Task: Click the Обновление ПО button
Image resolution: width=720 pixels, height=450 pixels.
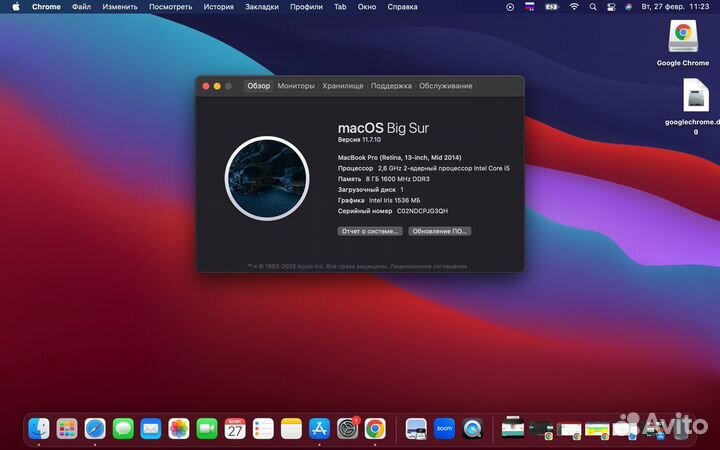Action: [440, 231]
